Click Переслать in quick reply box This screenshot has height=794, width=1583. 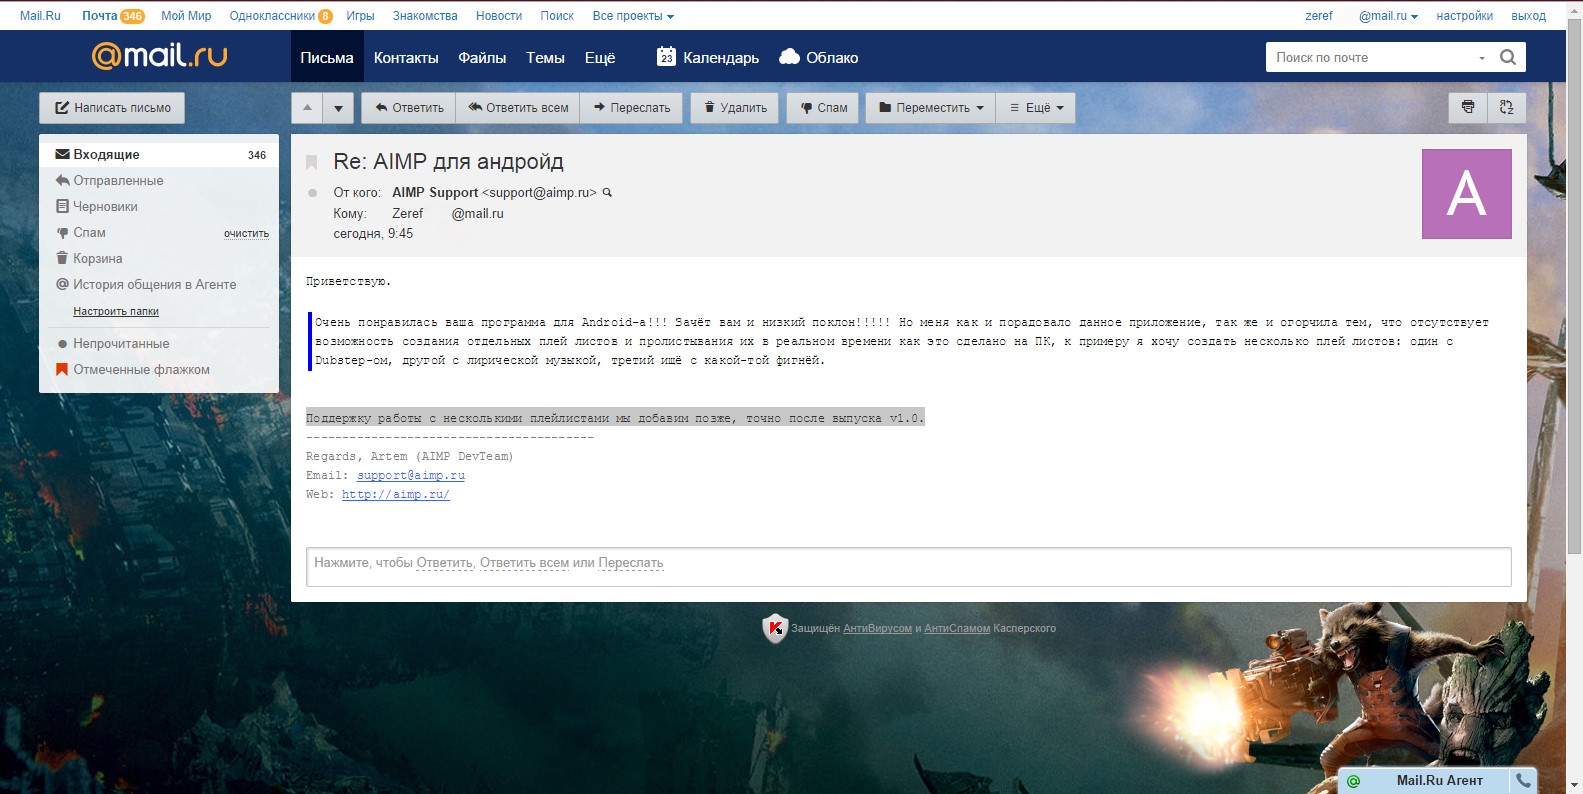pos(631,563)
